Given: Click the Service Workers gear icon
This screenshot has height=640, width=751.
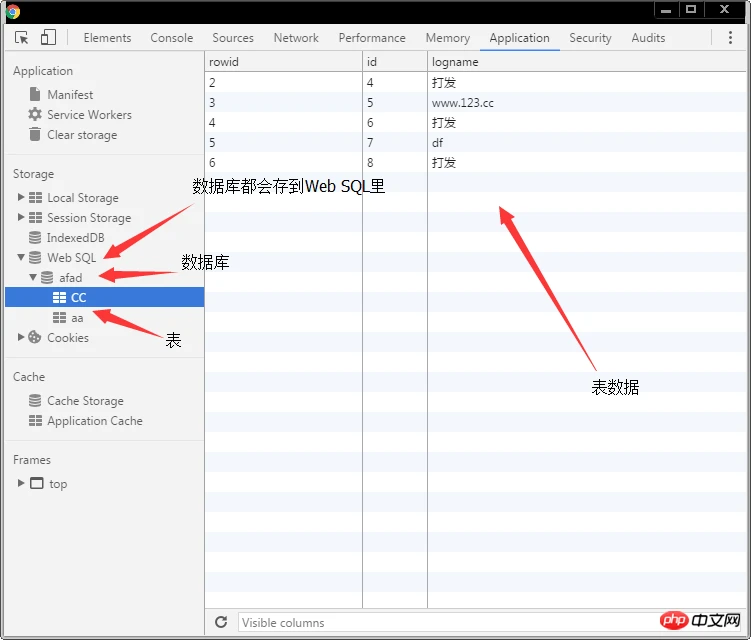Looking at the screenshot, I should pos(35,114).
